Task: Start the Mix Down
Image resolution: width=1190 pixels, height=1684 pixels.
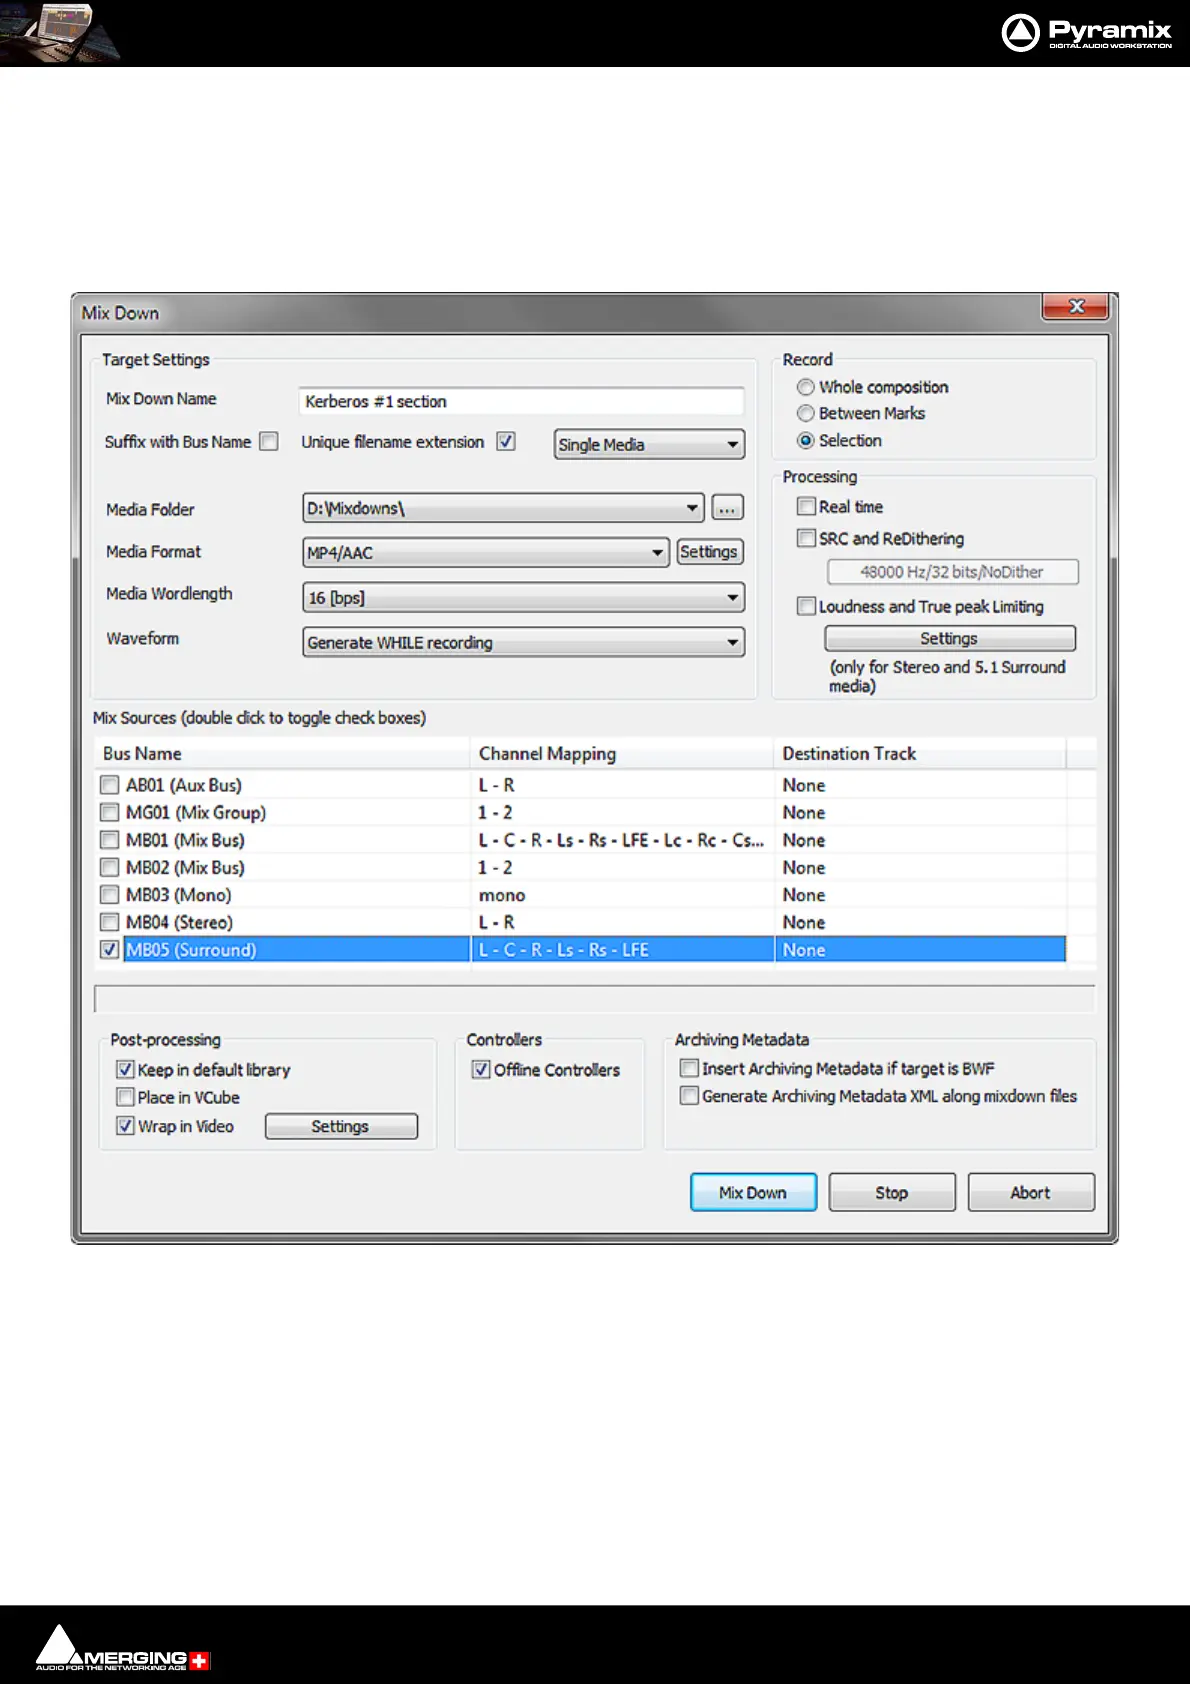Action: (753, 1192)
